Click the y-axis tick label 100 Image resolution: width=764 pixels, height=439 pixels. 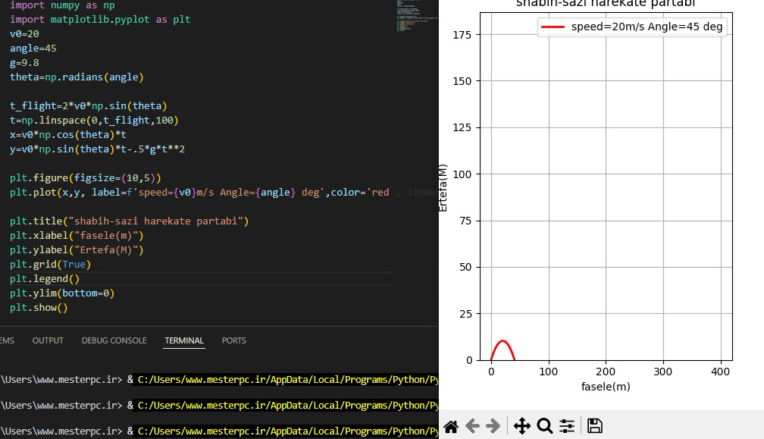coord(462,174)
